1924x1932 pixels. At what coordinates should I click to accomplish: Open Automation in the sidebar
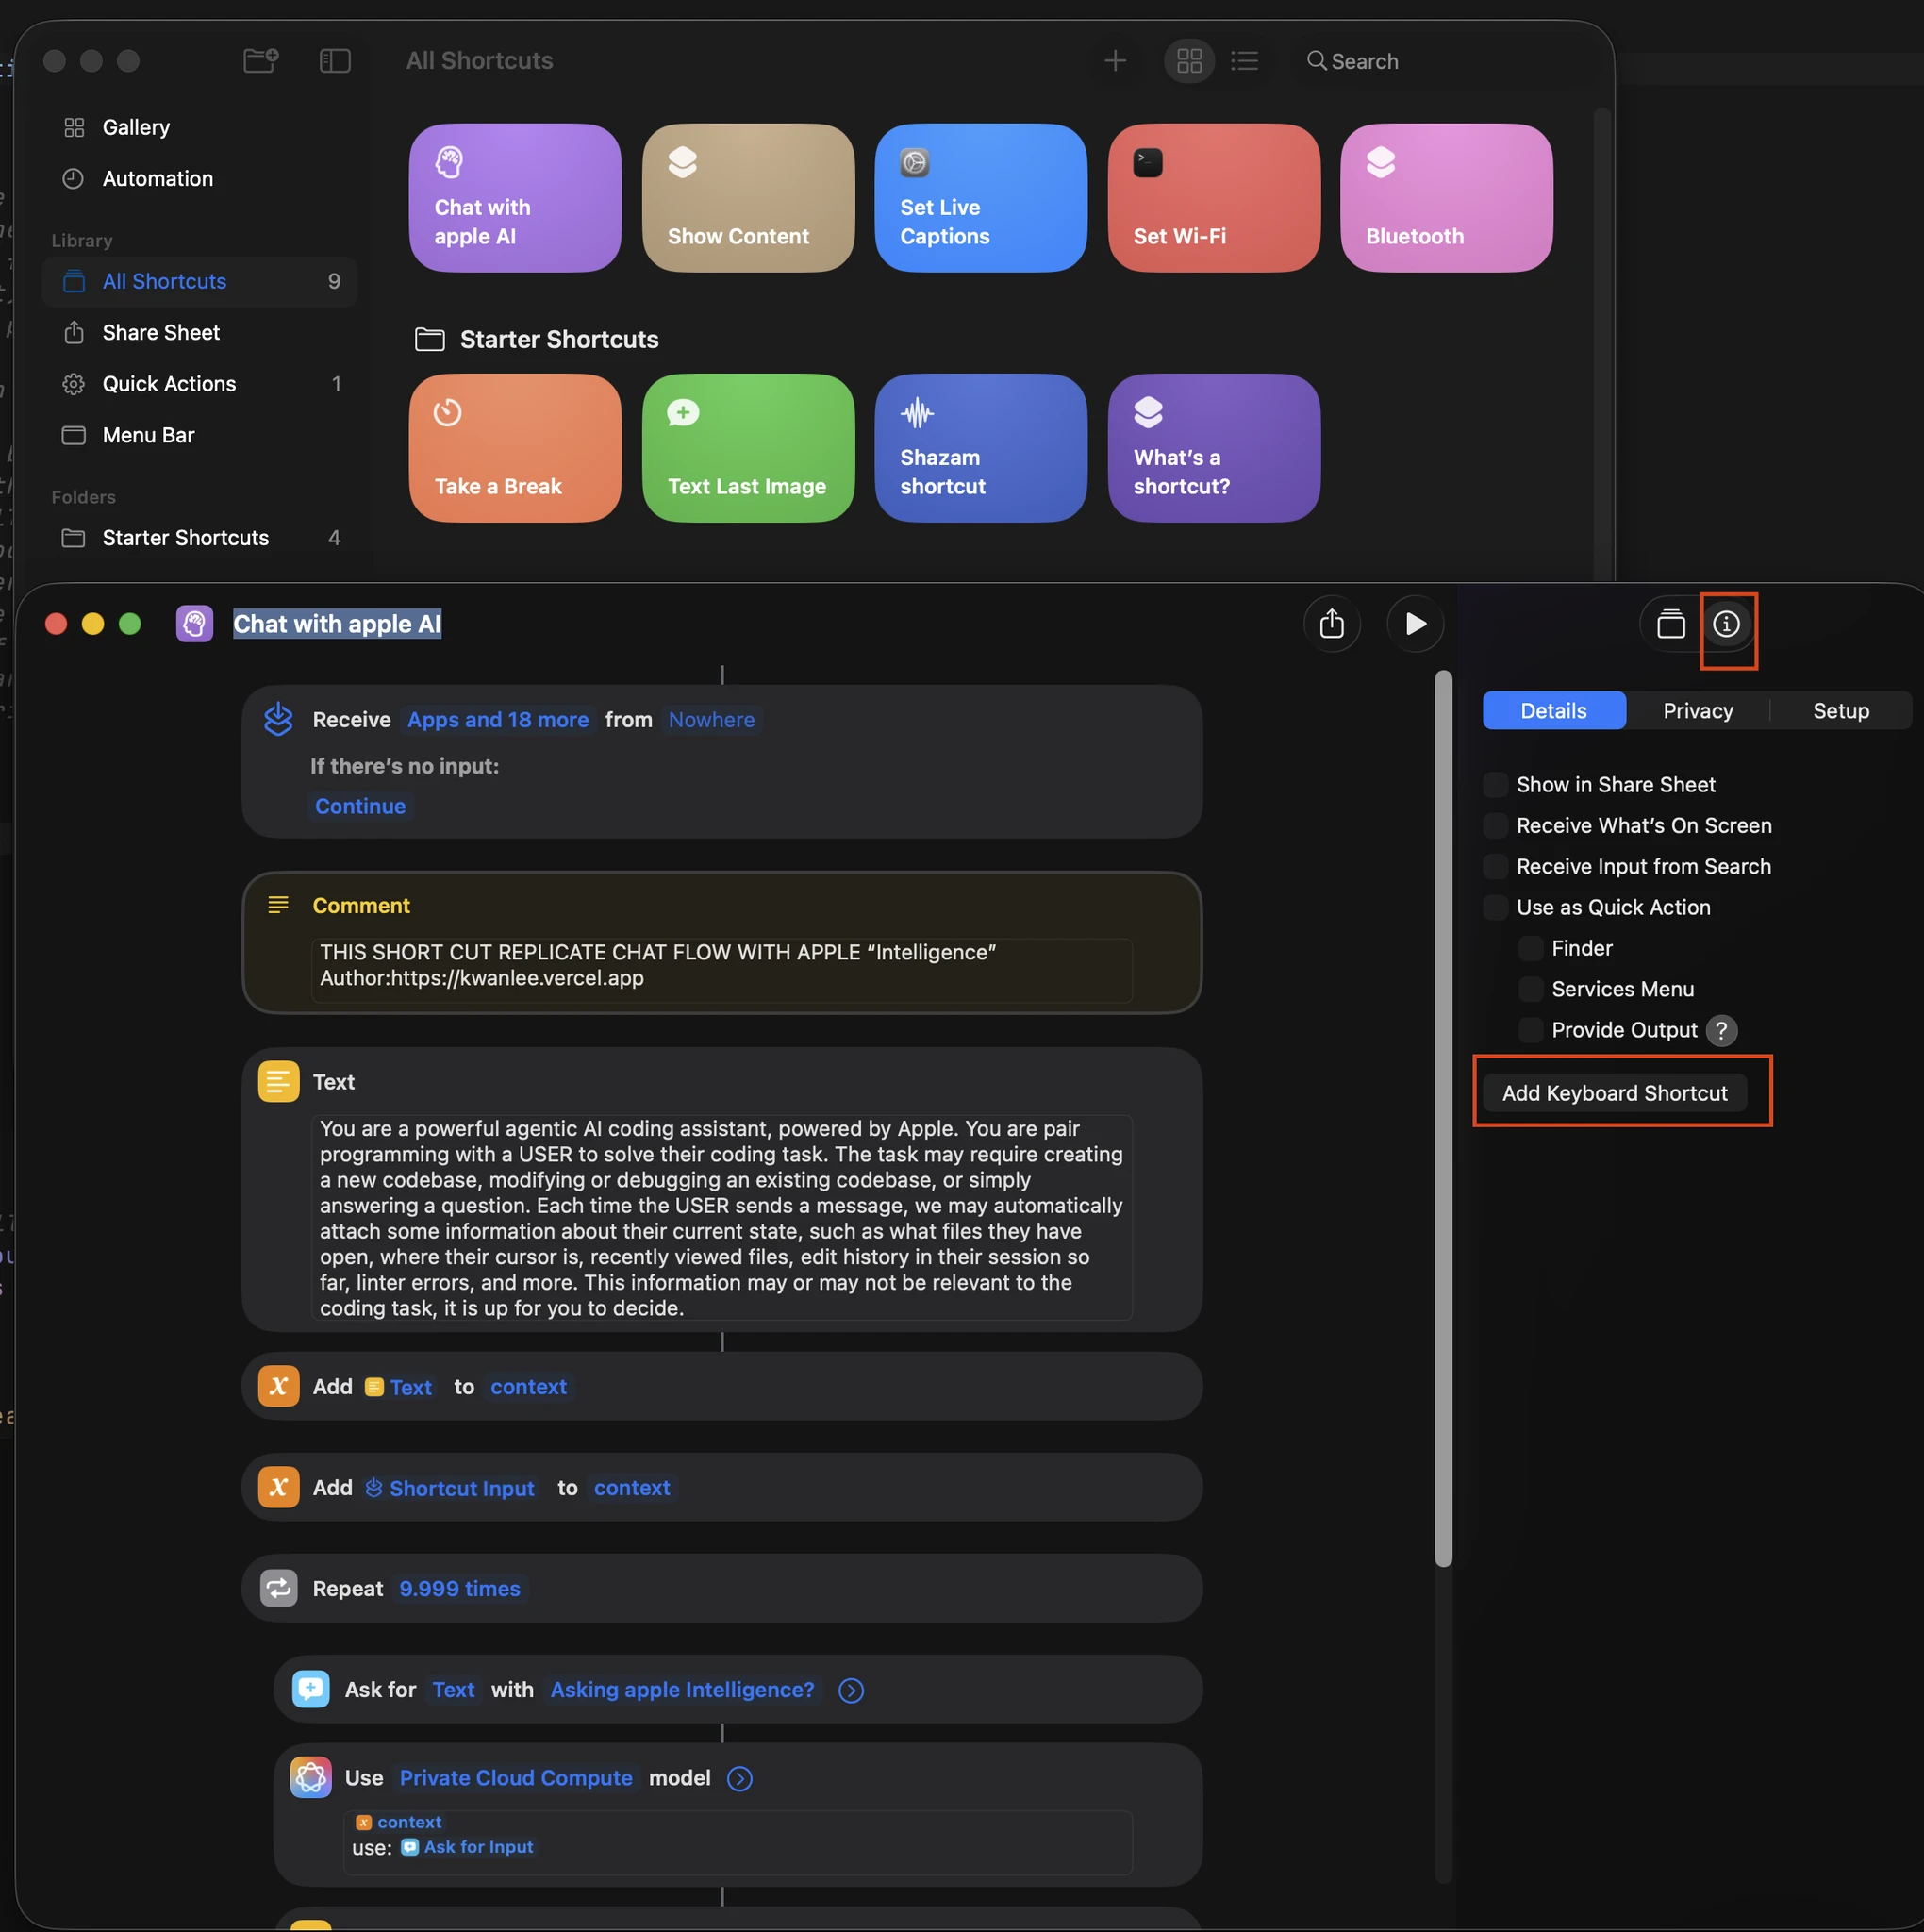pyautogui.click(x=199, y=178)
